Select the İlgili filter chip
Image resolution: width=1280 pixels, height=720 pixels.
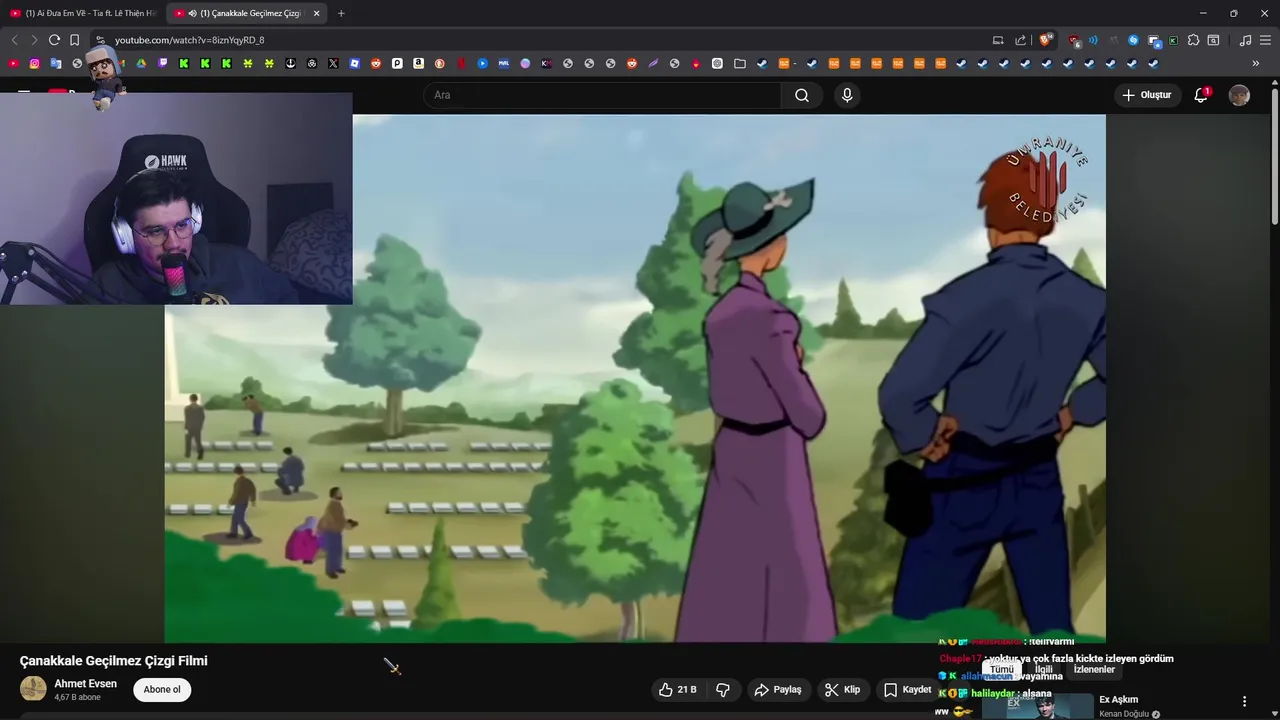click(1044, 669)
